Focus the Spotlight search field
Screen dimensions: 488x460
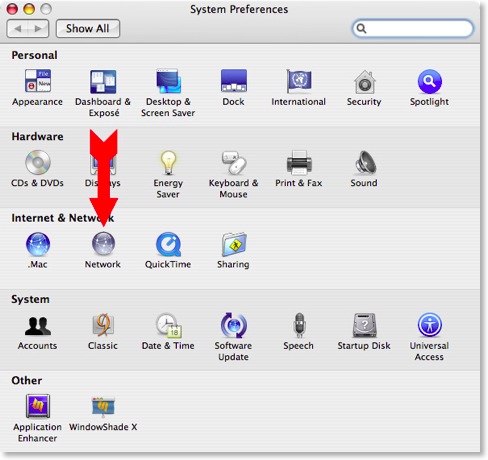coord(413,29)
